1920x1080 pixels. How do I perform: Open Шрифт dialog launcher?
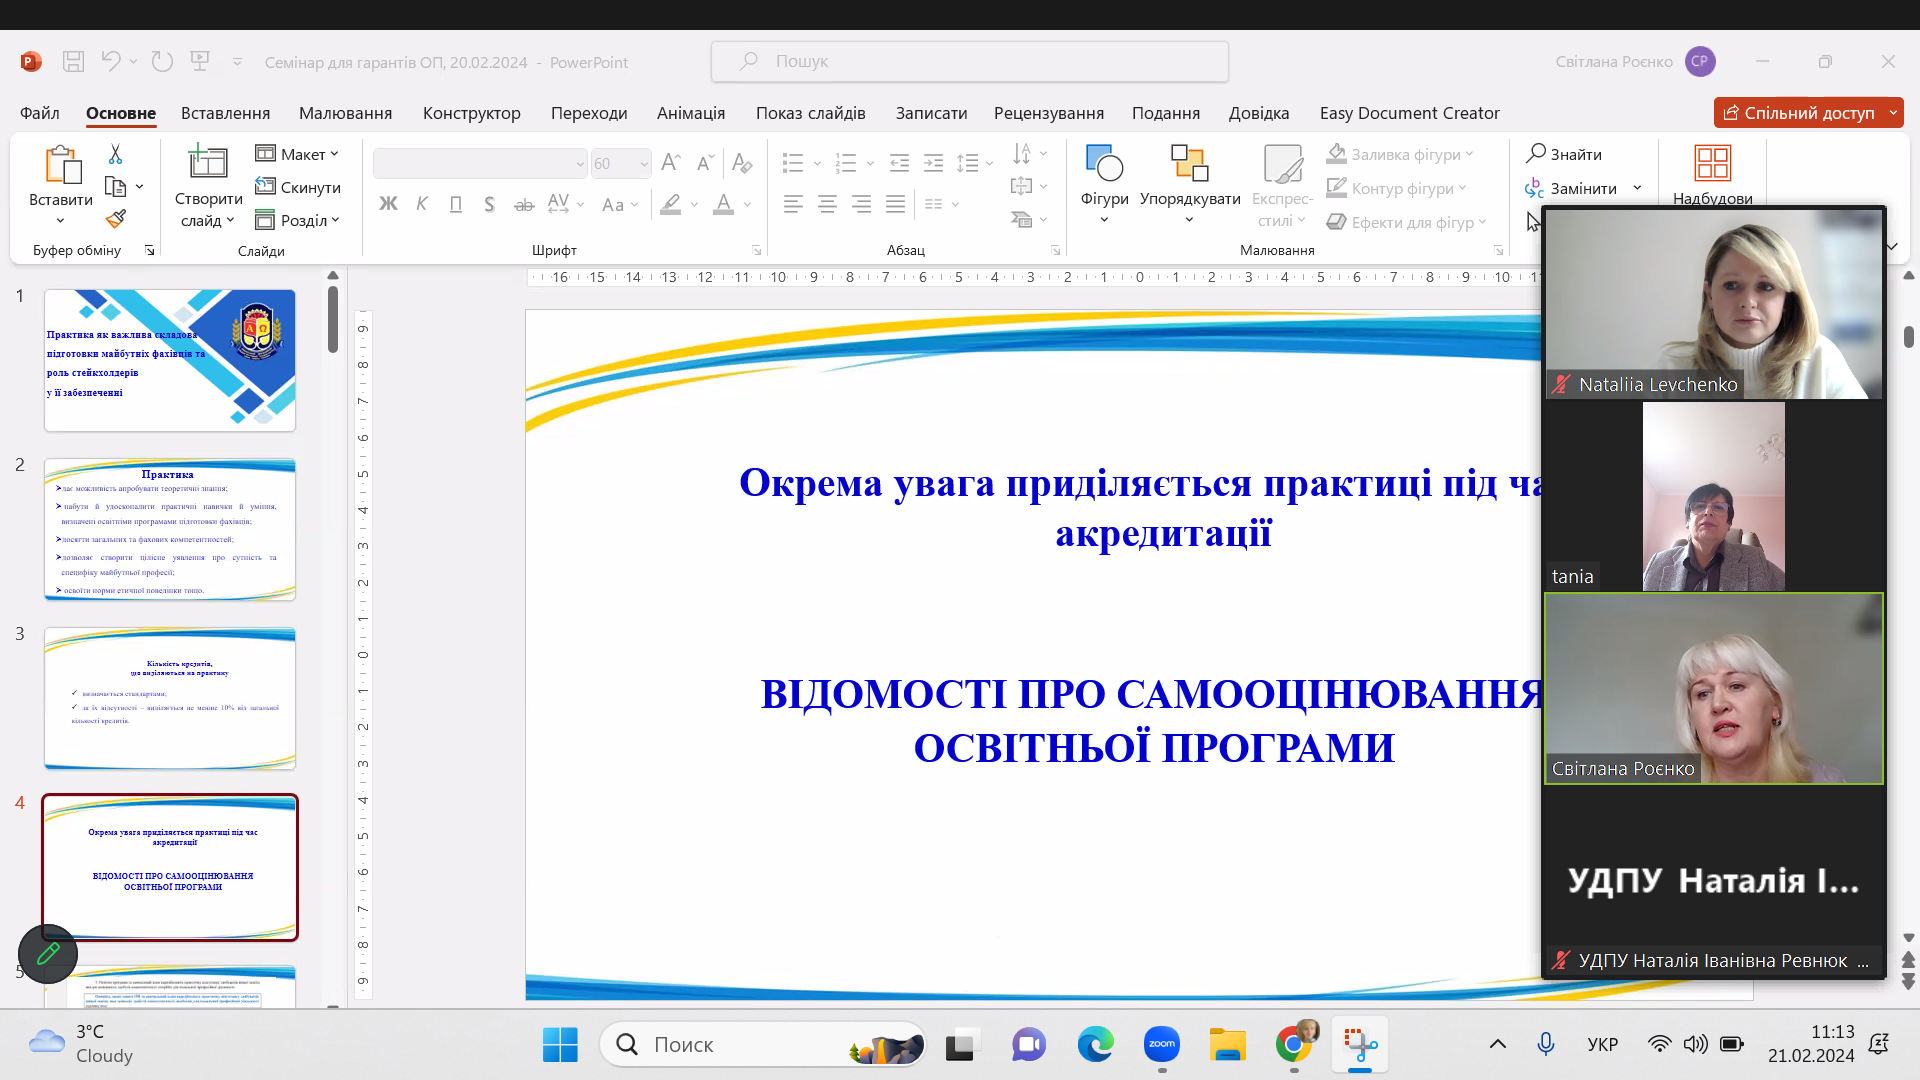(x=756, y=250)
